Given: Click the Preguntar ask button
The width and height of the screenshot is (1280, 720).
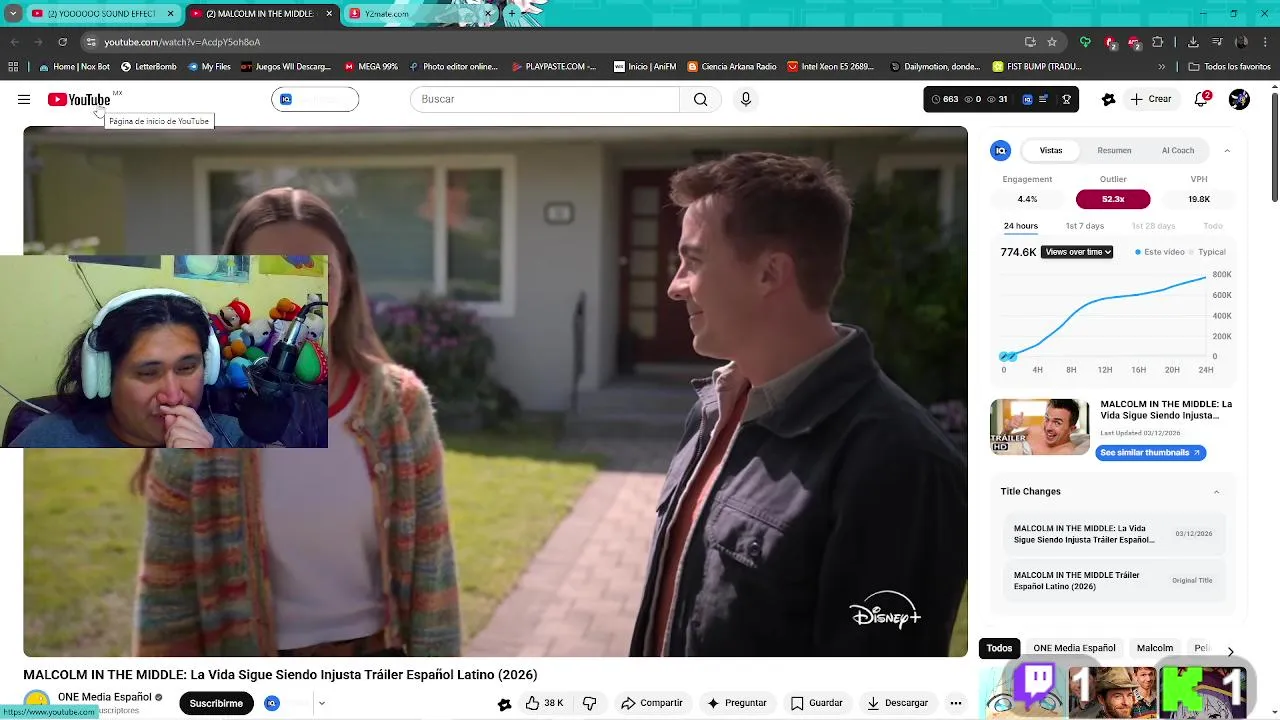Looking at the screenshot, I should [737, 703].
